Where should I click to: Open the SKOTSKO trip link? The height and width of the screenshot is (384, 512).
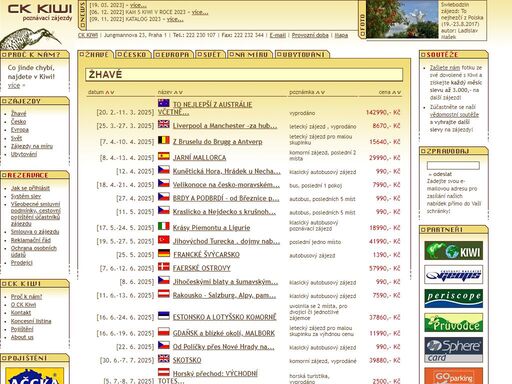tap(187, 360)
